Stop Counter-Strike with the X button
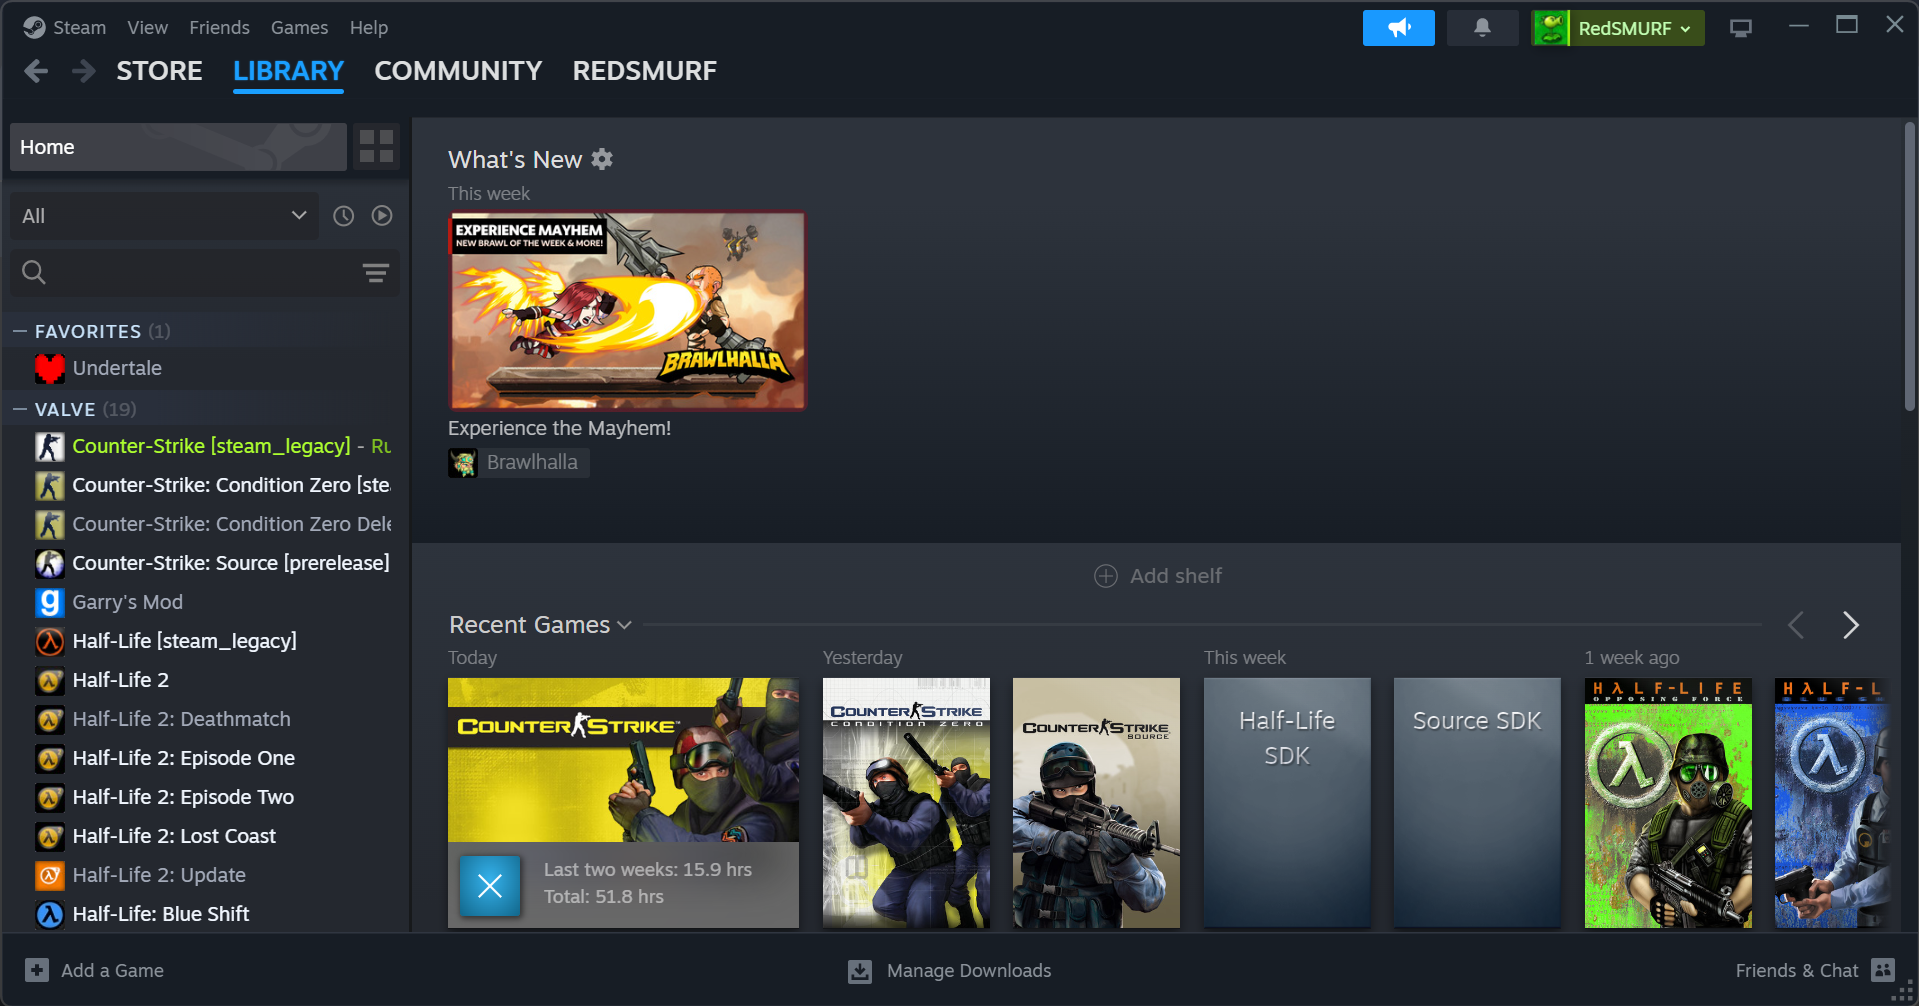This screenshot has height=1006, width=1919. tap(489, 885)
